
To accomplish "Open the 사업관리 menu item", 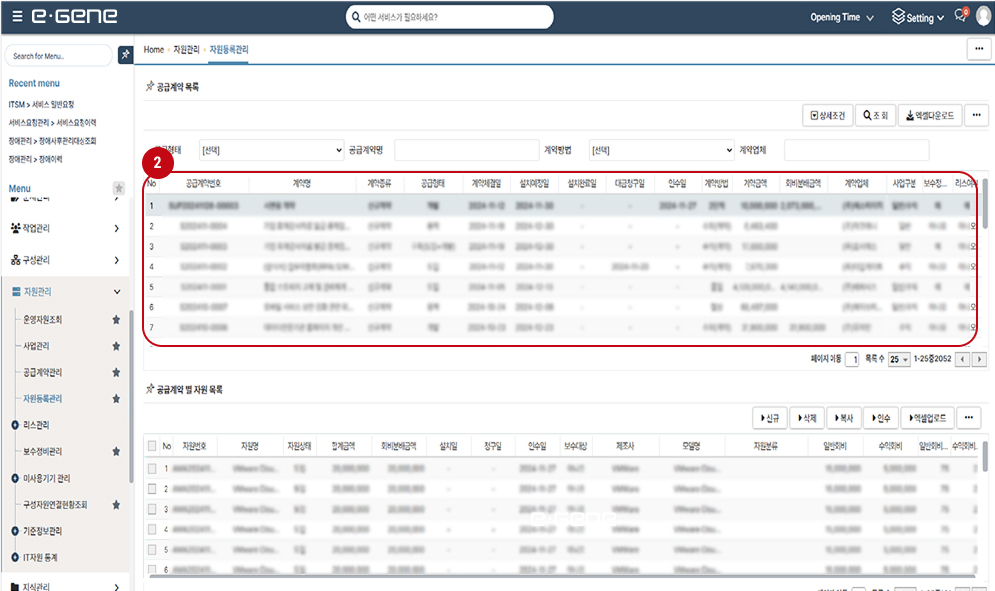I will point(36,346).
